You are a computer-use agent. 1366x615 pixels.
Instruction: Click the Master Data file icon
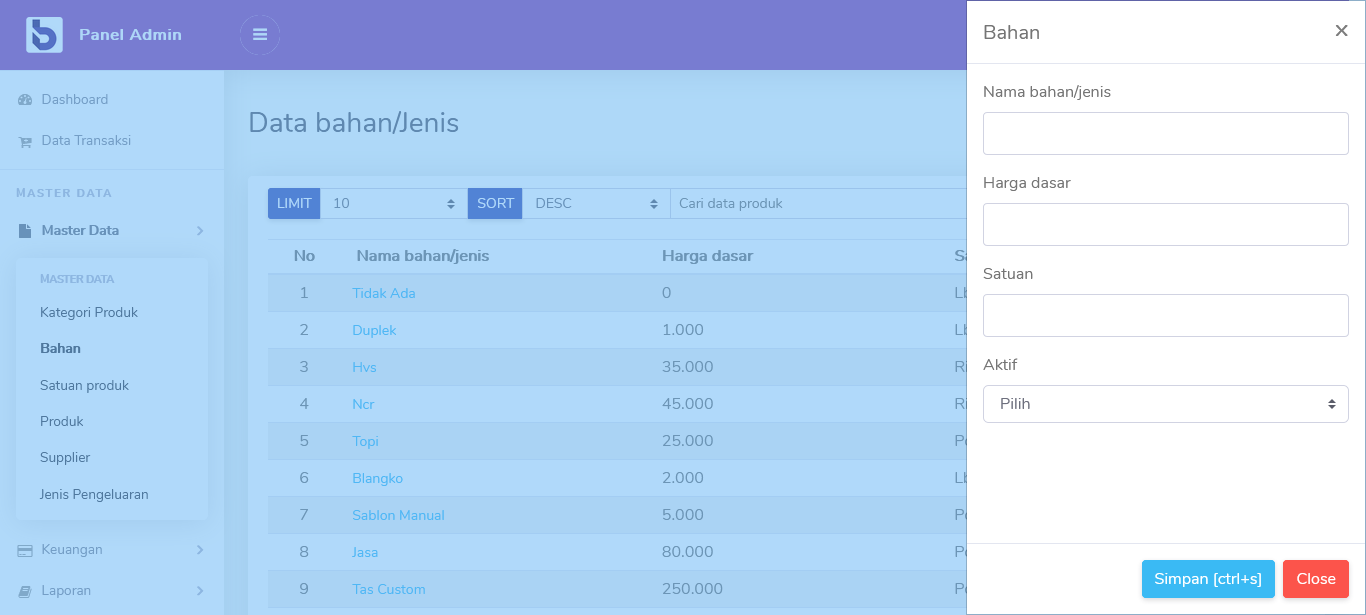[25, 231]
